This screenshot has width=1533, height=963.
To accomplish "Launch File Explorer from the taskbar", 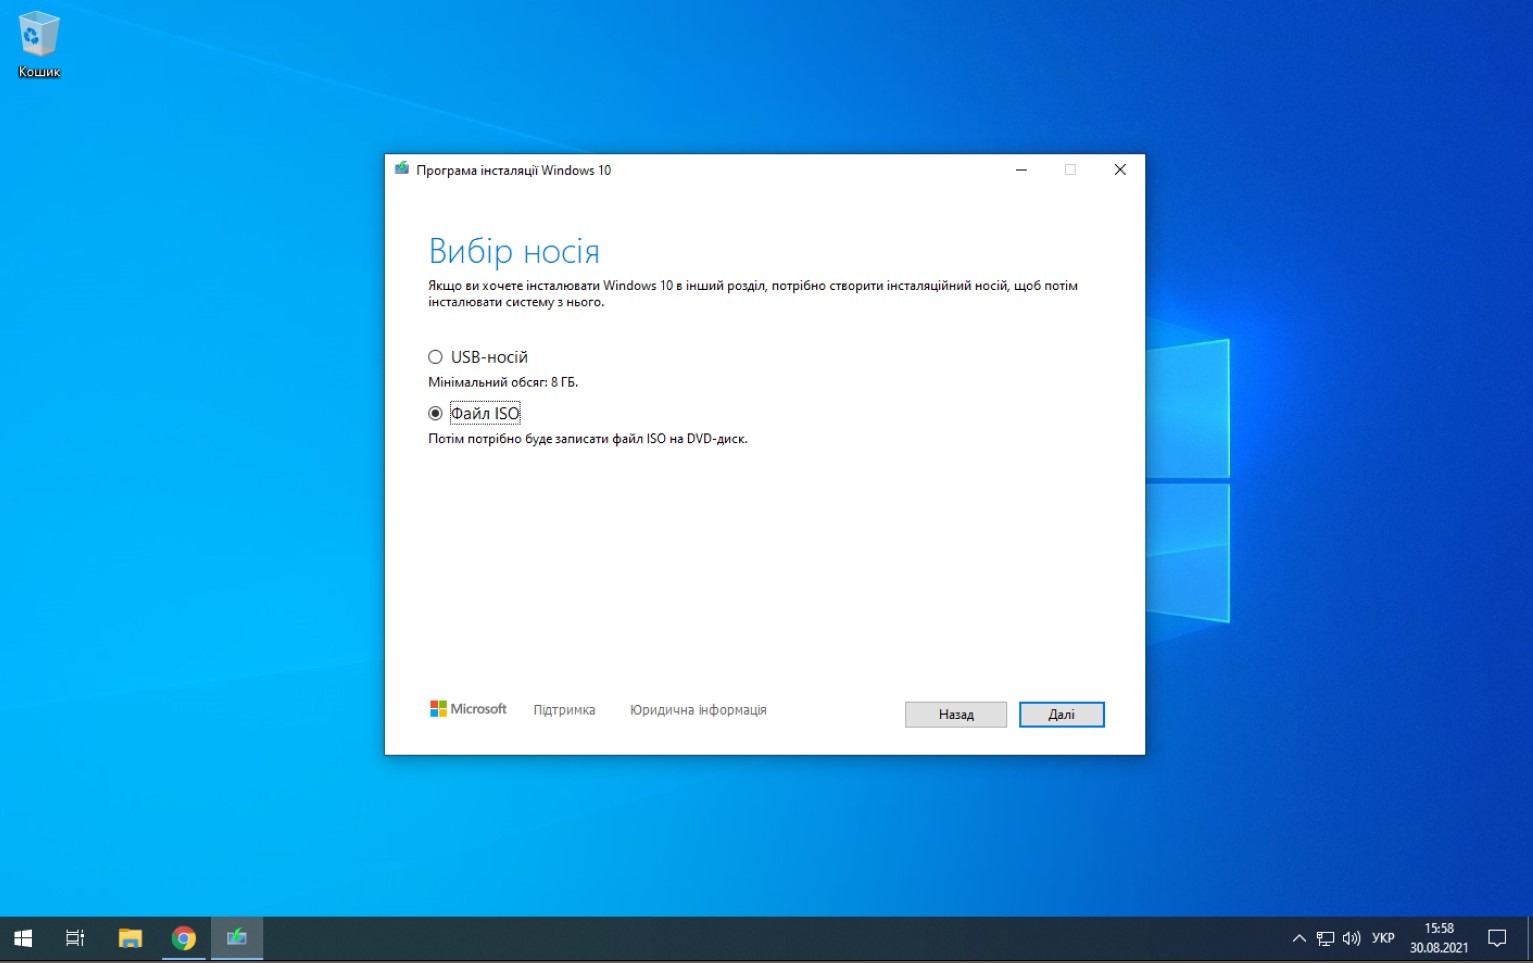I will [130, 938].
